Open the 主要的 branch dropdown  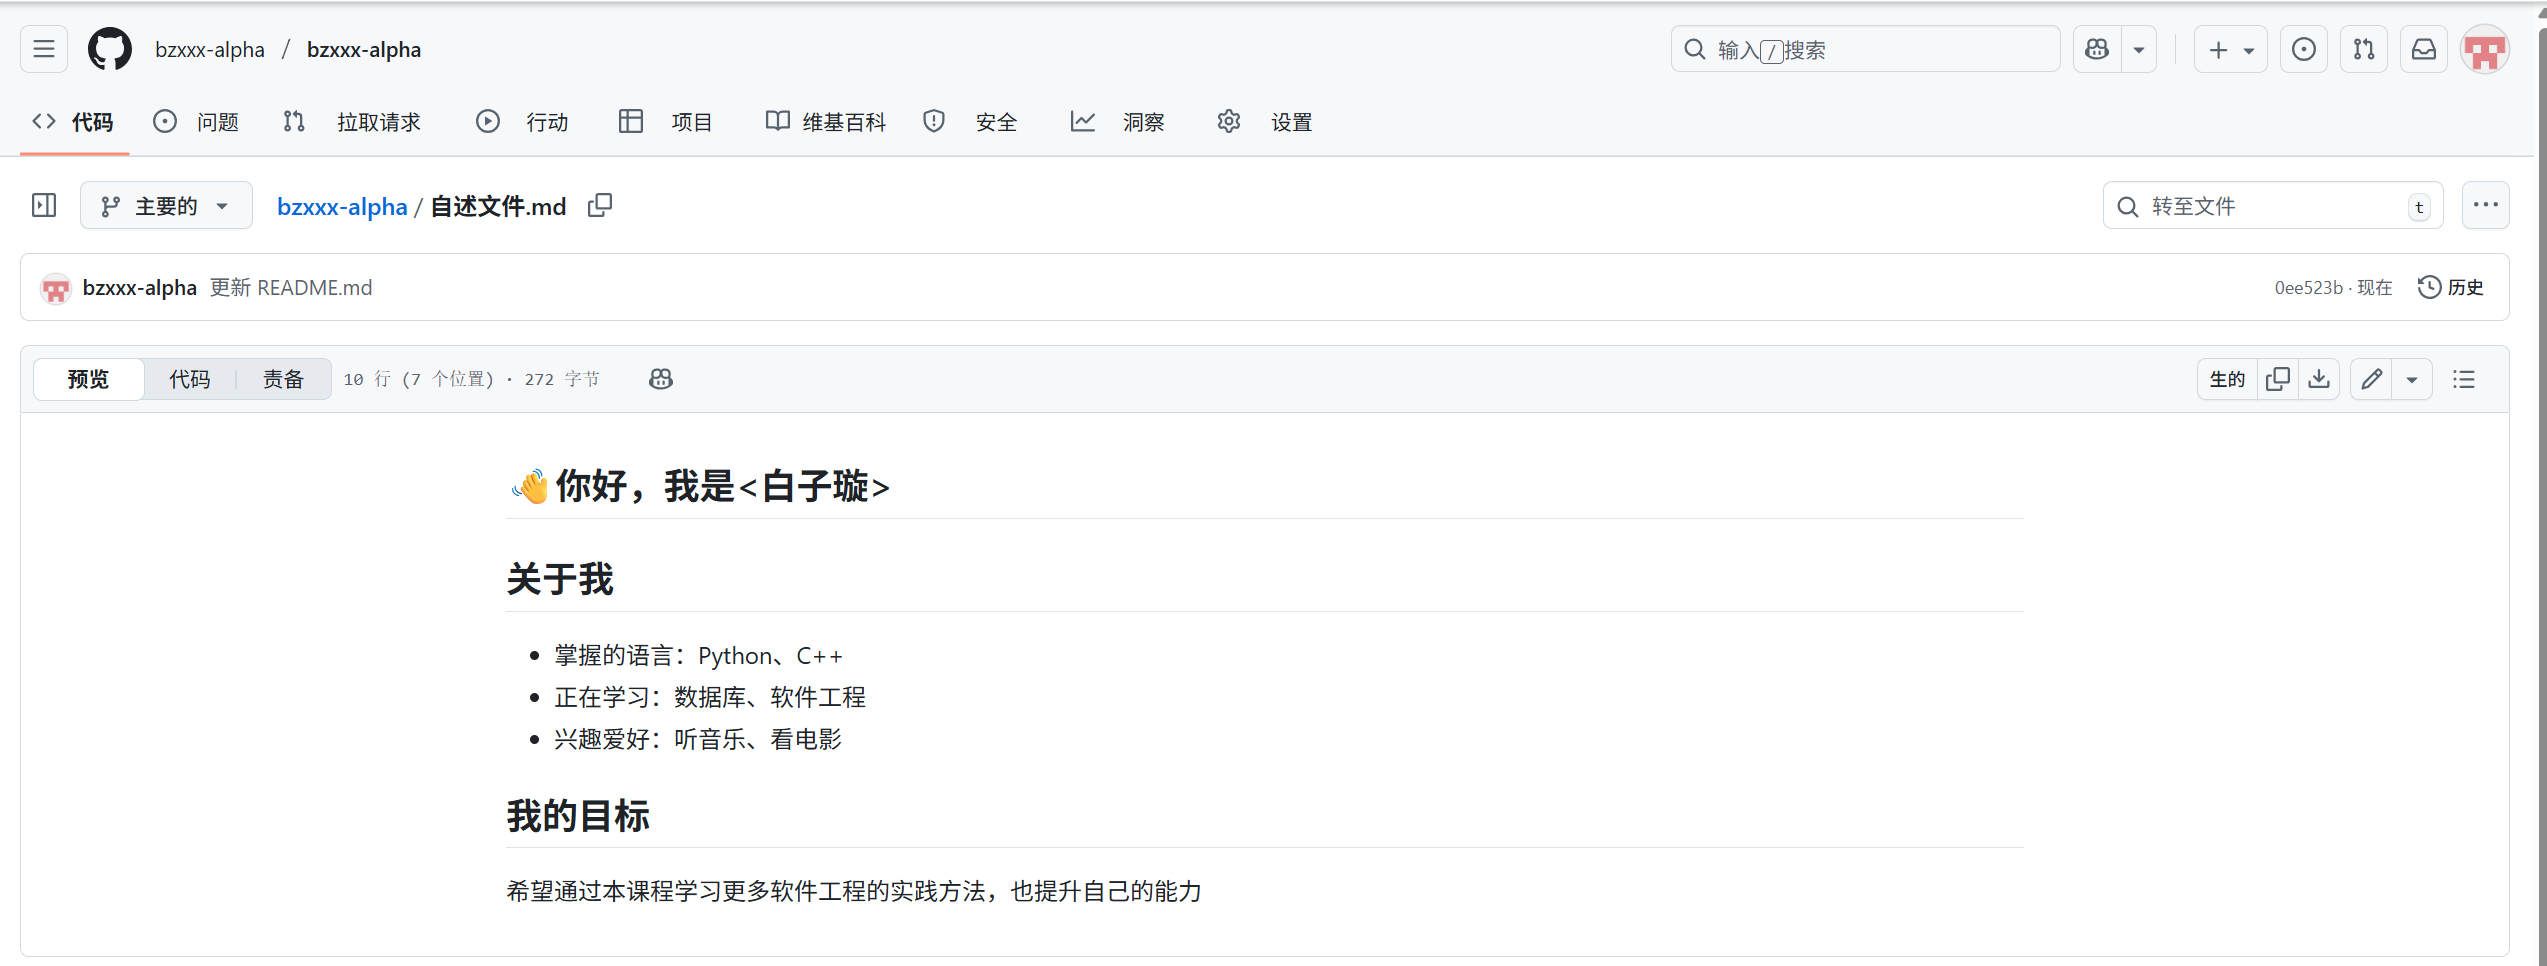click(166, 205)
